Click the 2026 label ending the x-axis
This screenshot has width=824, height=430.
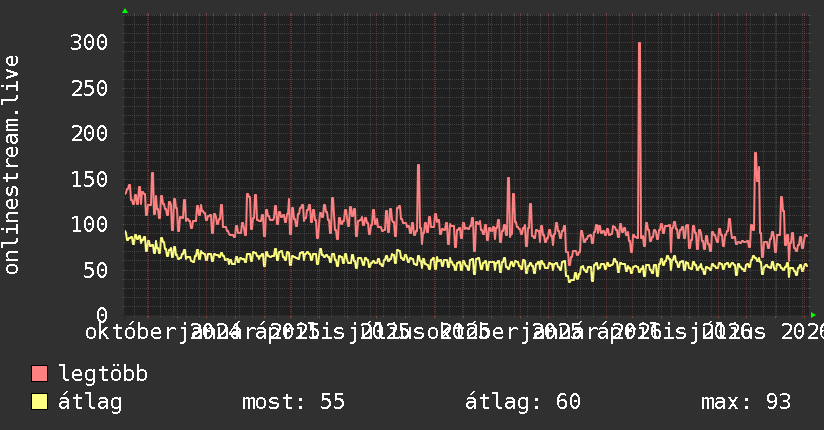[x=802, y=332]
